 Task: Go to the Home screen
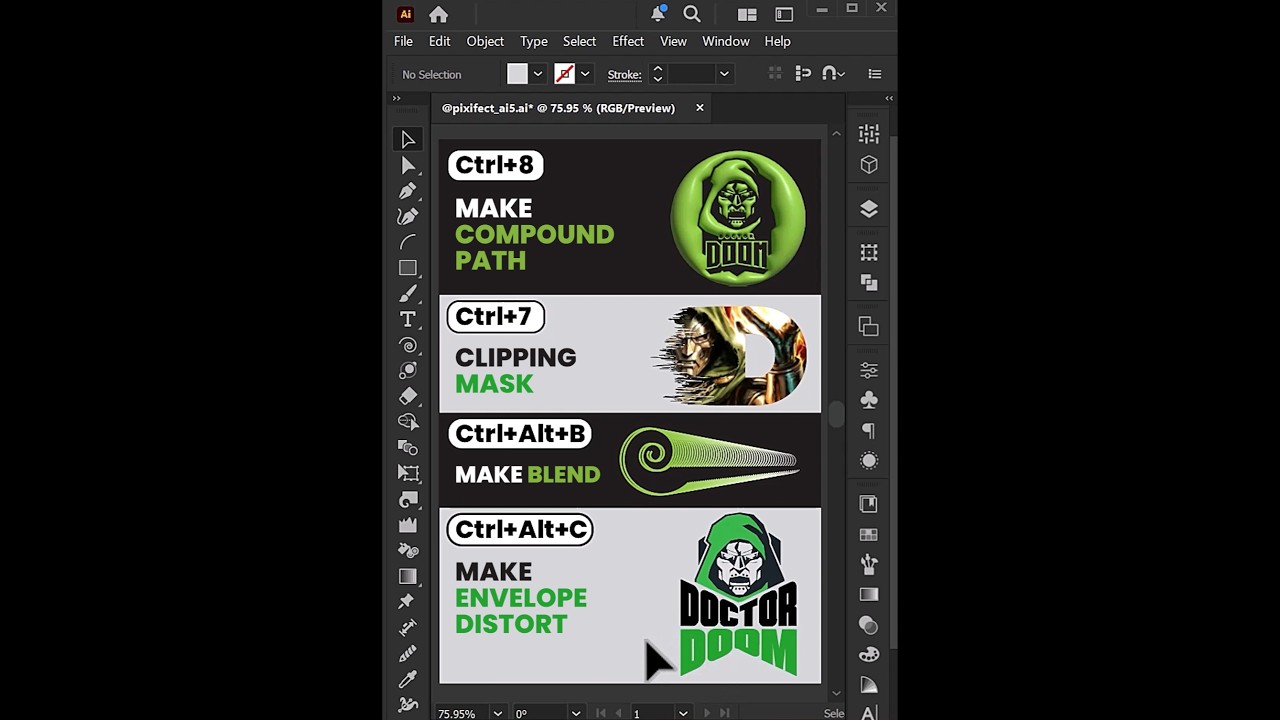[438, 14]
